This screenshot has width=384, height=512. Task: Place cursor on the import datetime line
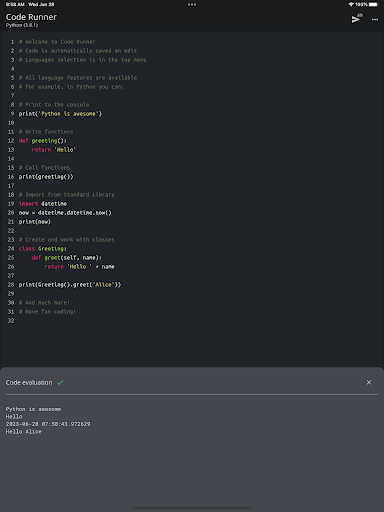[x=43, y=204]
